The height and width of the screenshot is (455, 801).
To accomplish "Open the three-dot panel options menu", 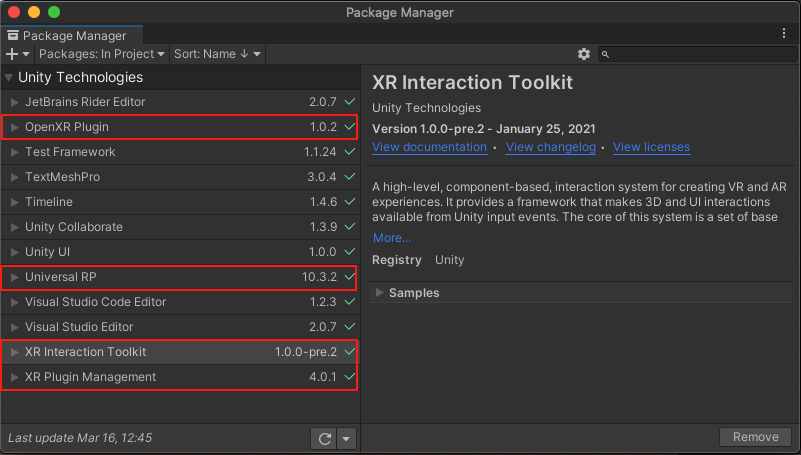I will [784, 34].
